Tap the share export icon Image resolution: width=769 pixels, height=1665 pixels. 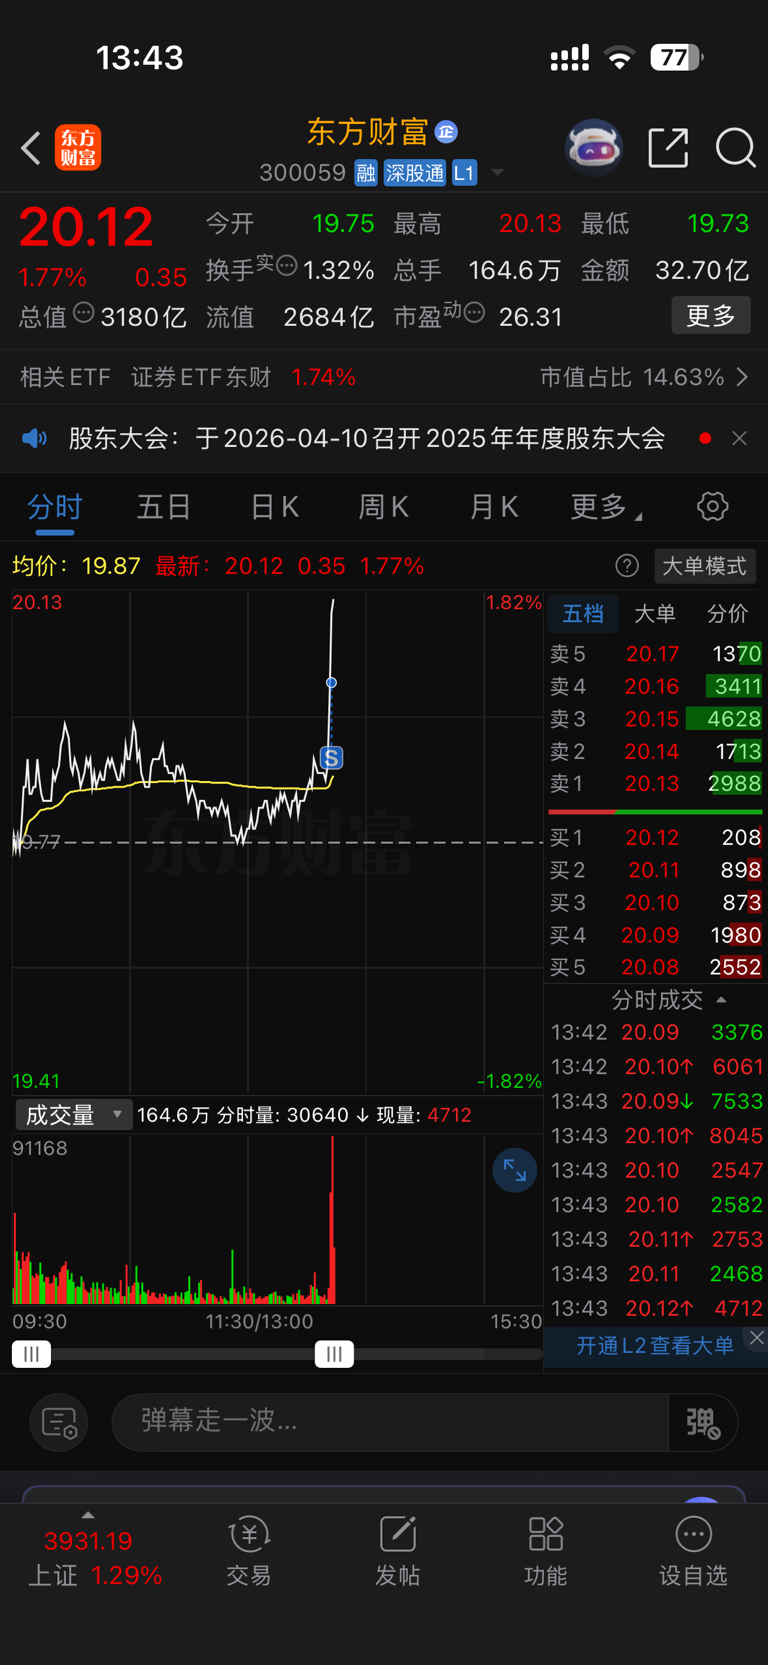[x=668, y=148]
